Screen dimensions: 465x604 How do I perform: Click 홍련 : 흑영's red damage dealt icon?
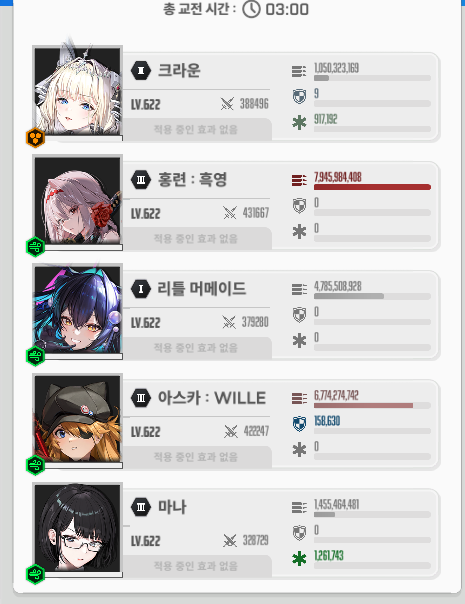click(299, 180)
